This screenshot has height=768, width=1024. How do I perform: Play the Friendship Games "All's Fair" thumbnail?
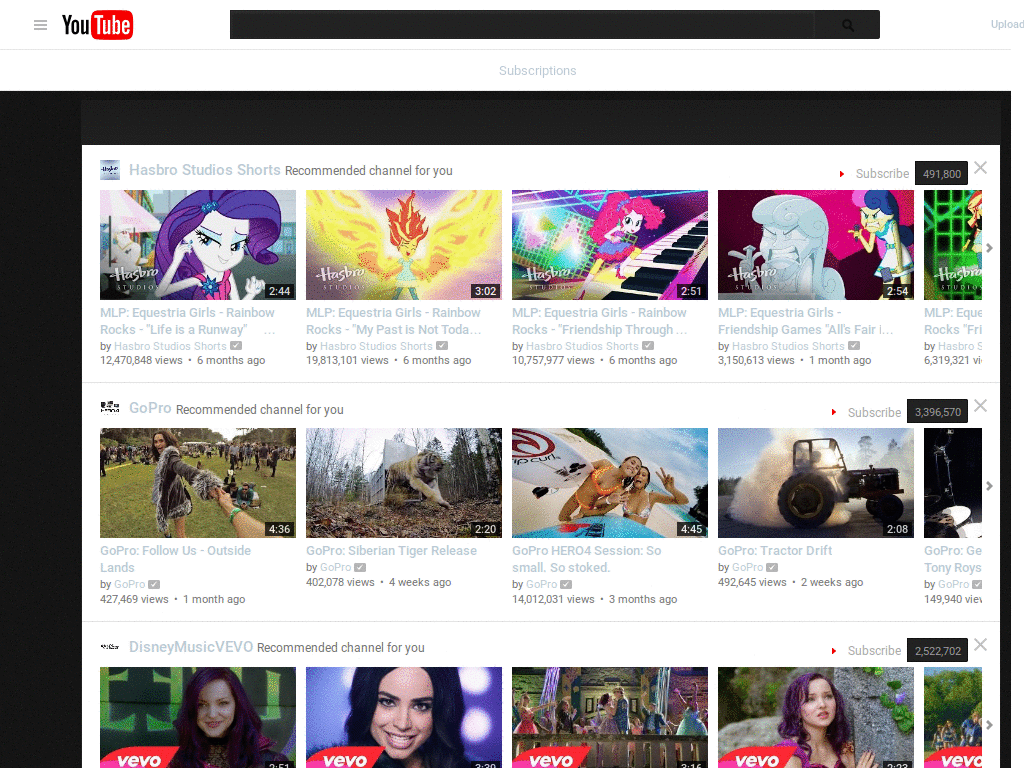point(816,245)
